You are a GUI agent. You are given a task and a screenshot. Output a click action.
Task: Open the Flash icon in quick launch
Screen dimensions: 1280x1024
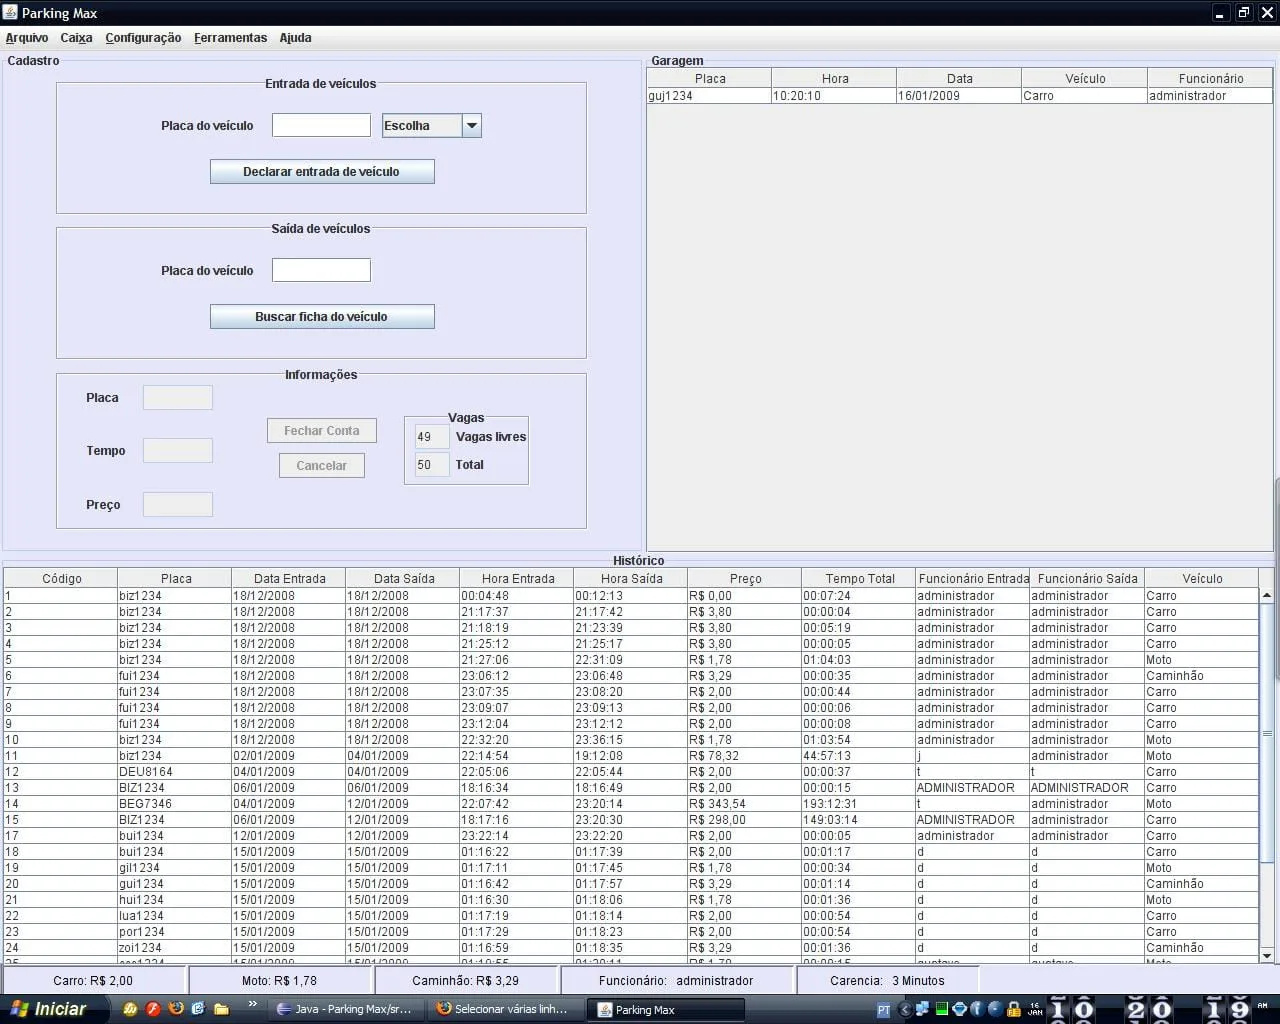(154, 1009)
